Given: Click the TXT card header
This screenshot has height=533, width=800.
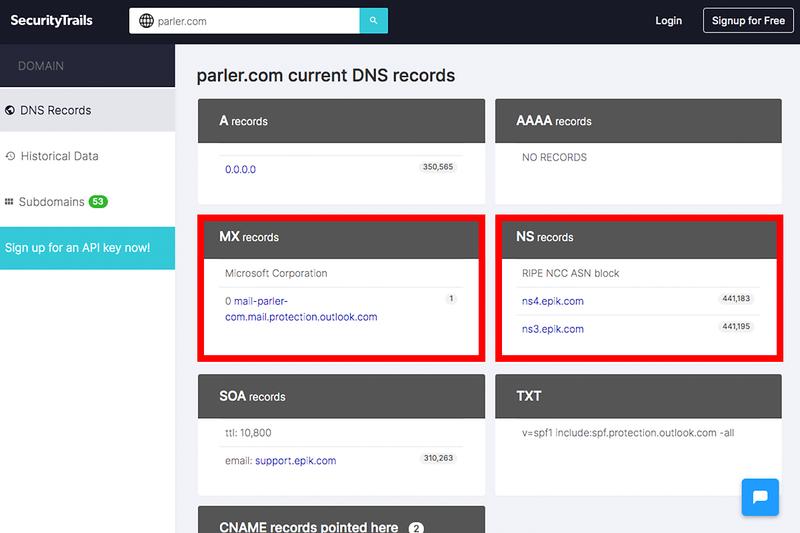Looking at the screenshot, I should (638, 396).
